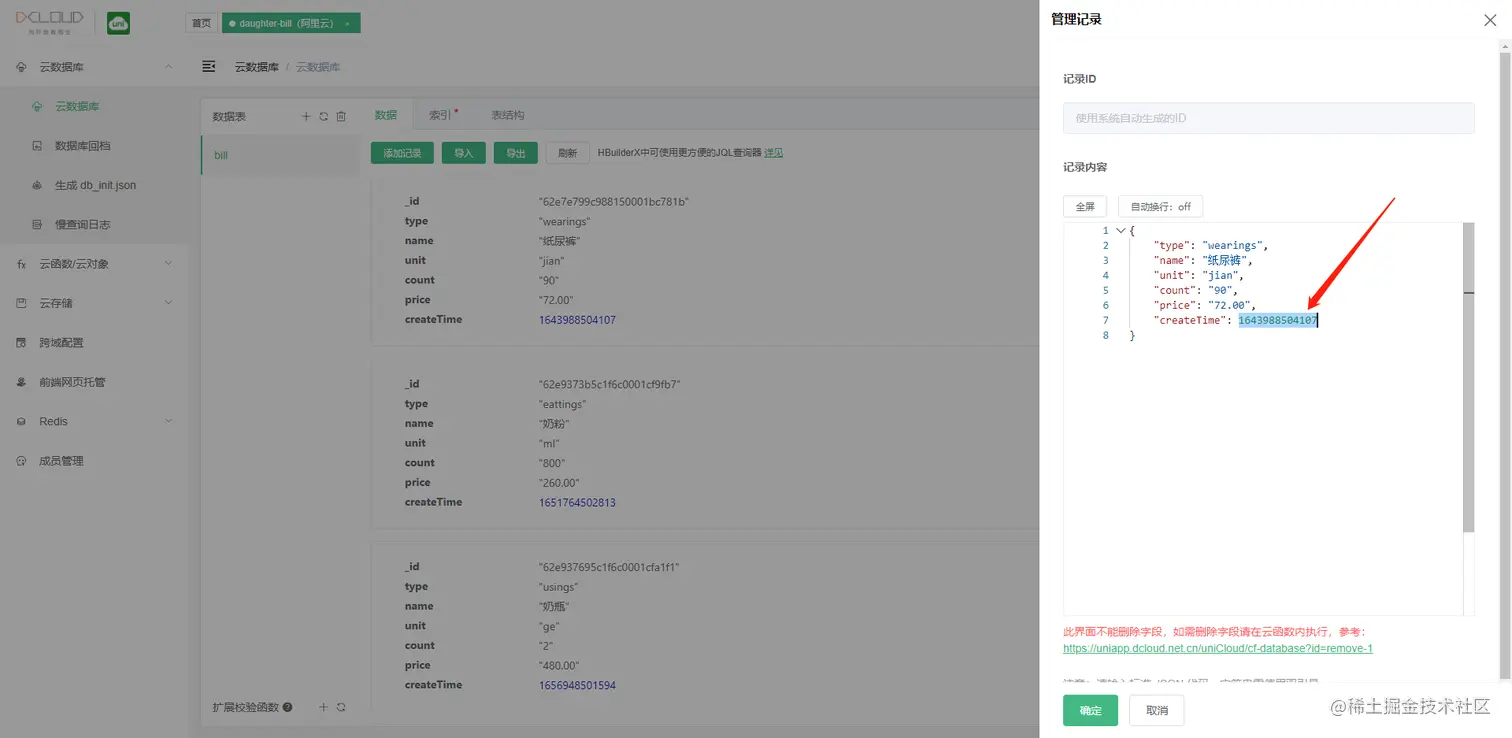Fold the JSON object at editor line 1
Screen dimensions: 1512x738
point(1120,231)
